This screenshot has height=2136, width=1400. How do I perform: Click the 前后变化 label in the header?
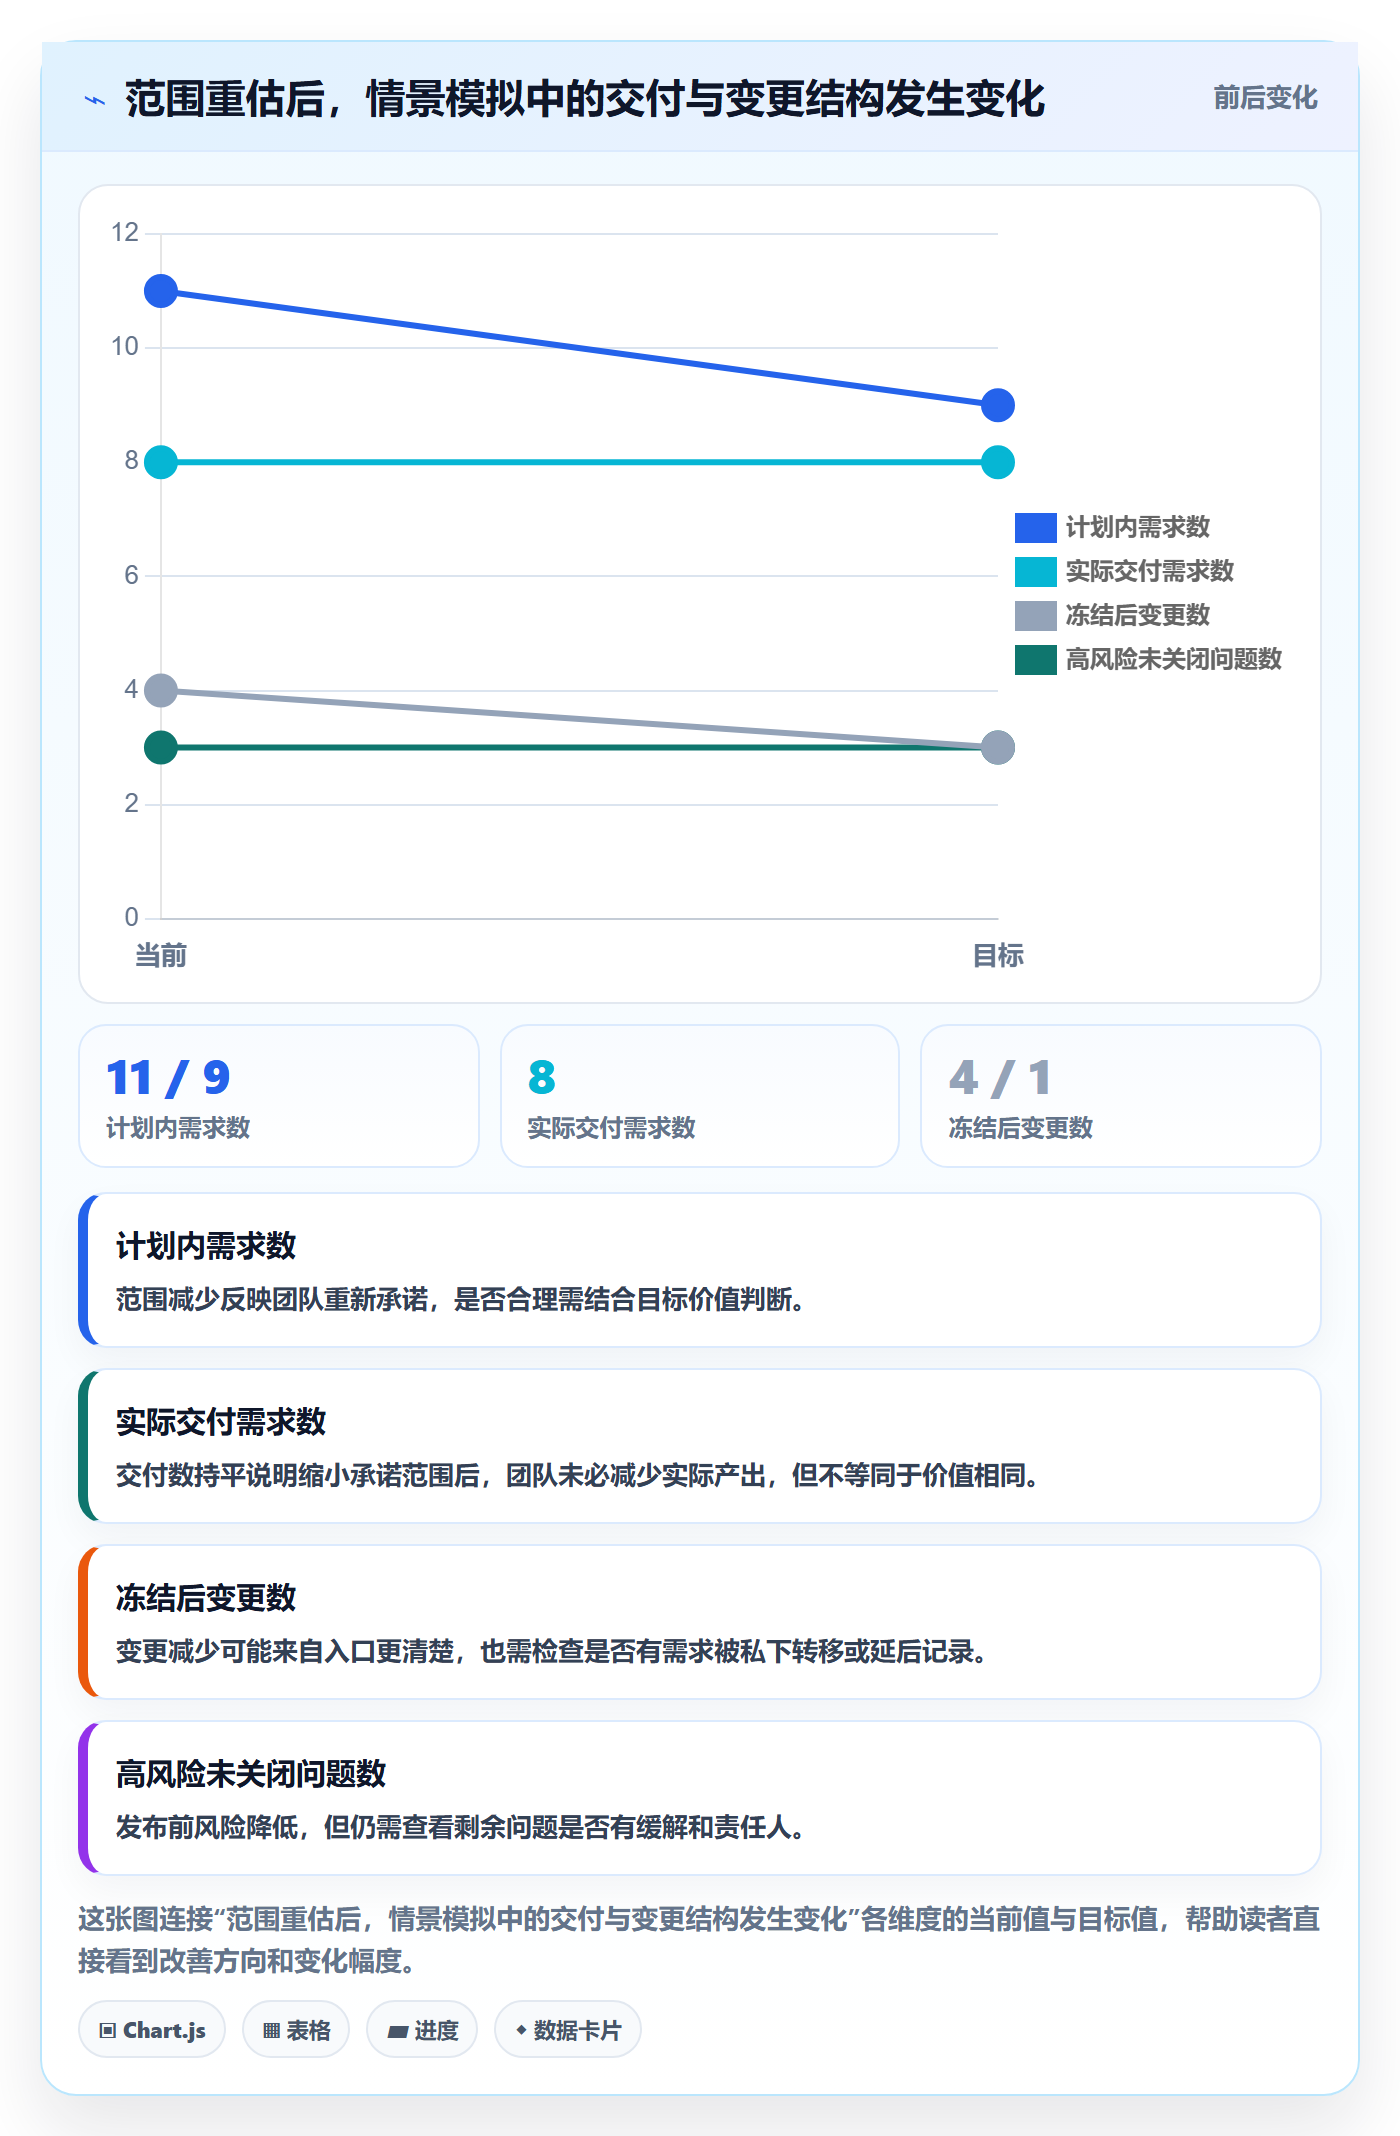tap(1265, 98)
